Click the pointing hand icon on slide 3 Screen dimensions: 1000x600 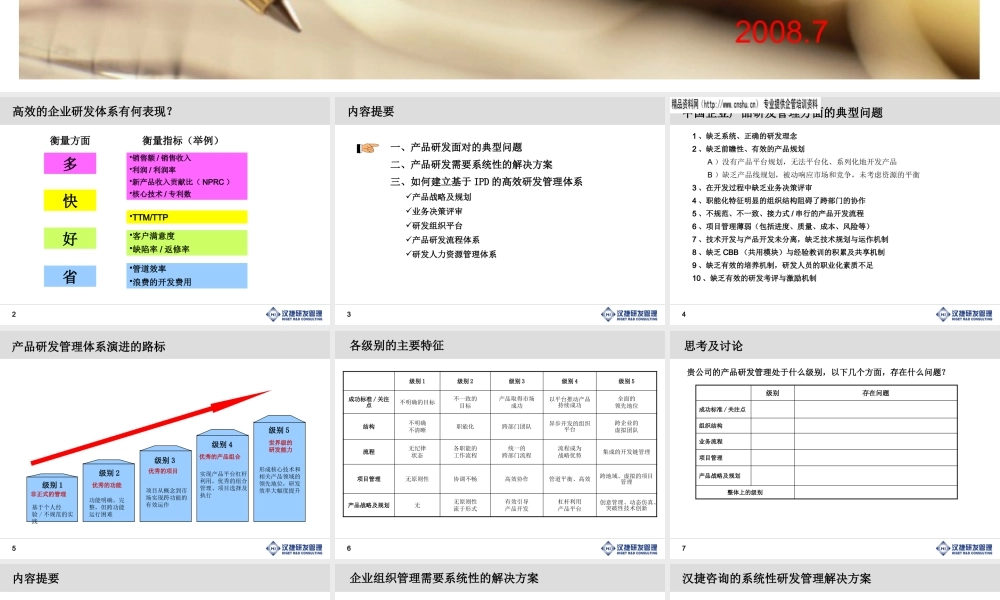369,148
